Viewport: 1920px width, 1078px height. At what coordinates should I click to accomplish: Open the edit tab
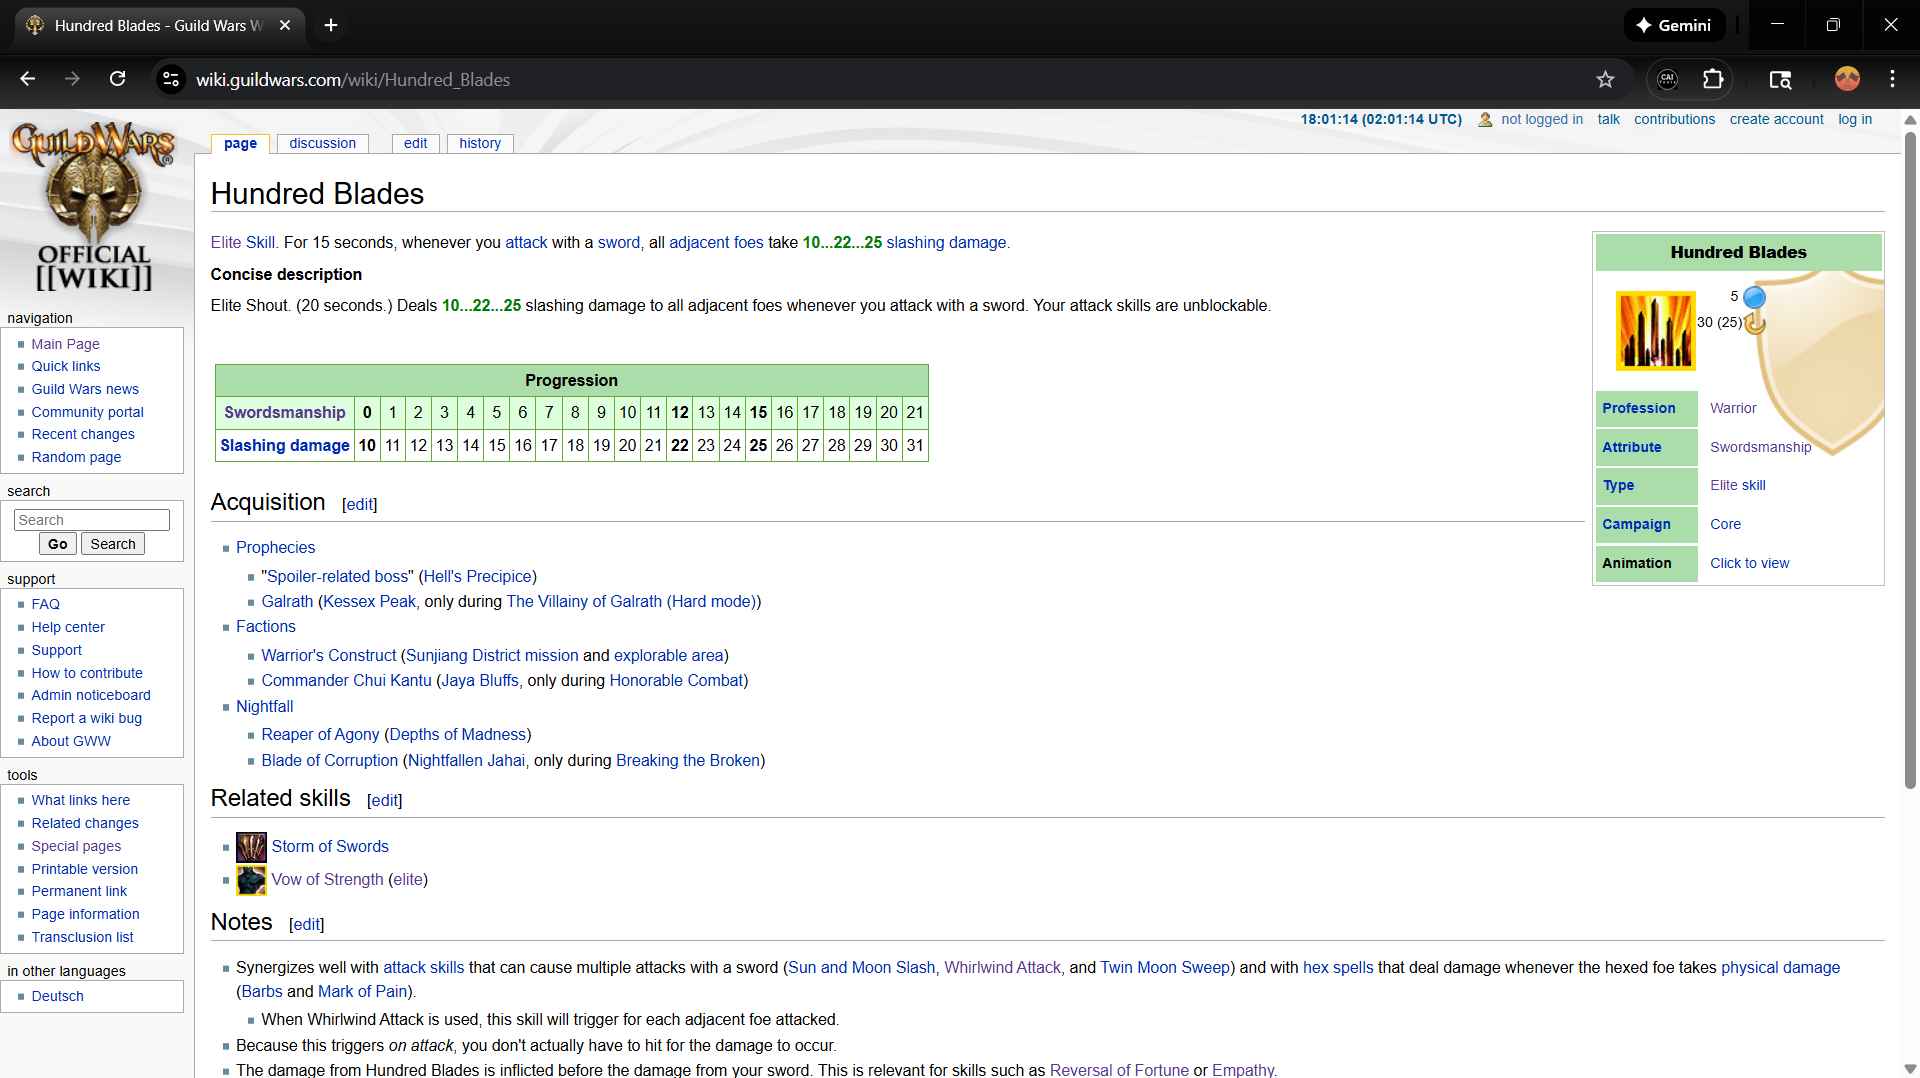point(415,143)
